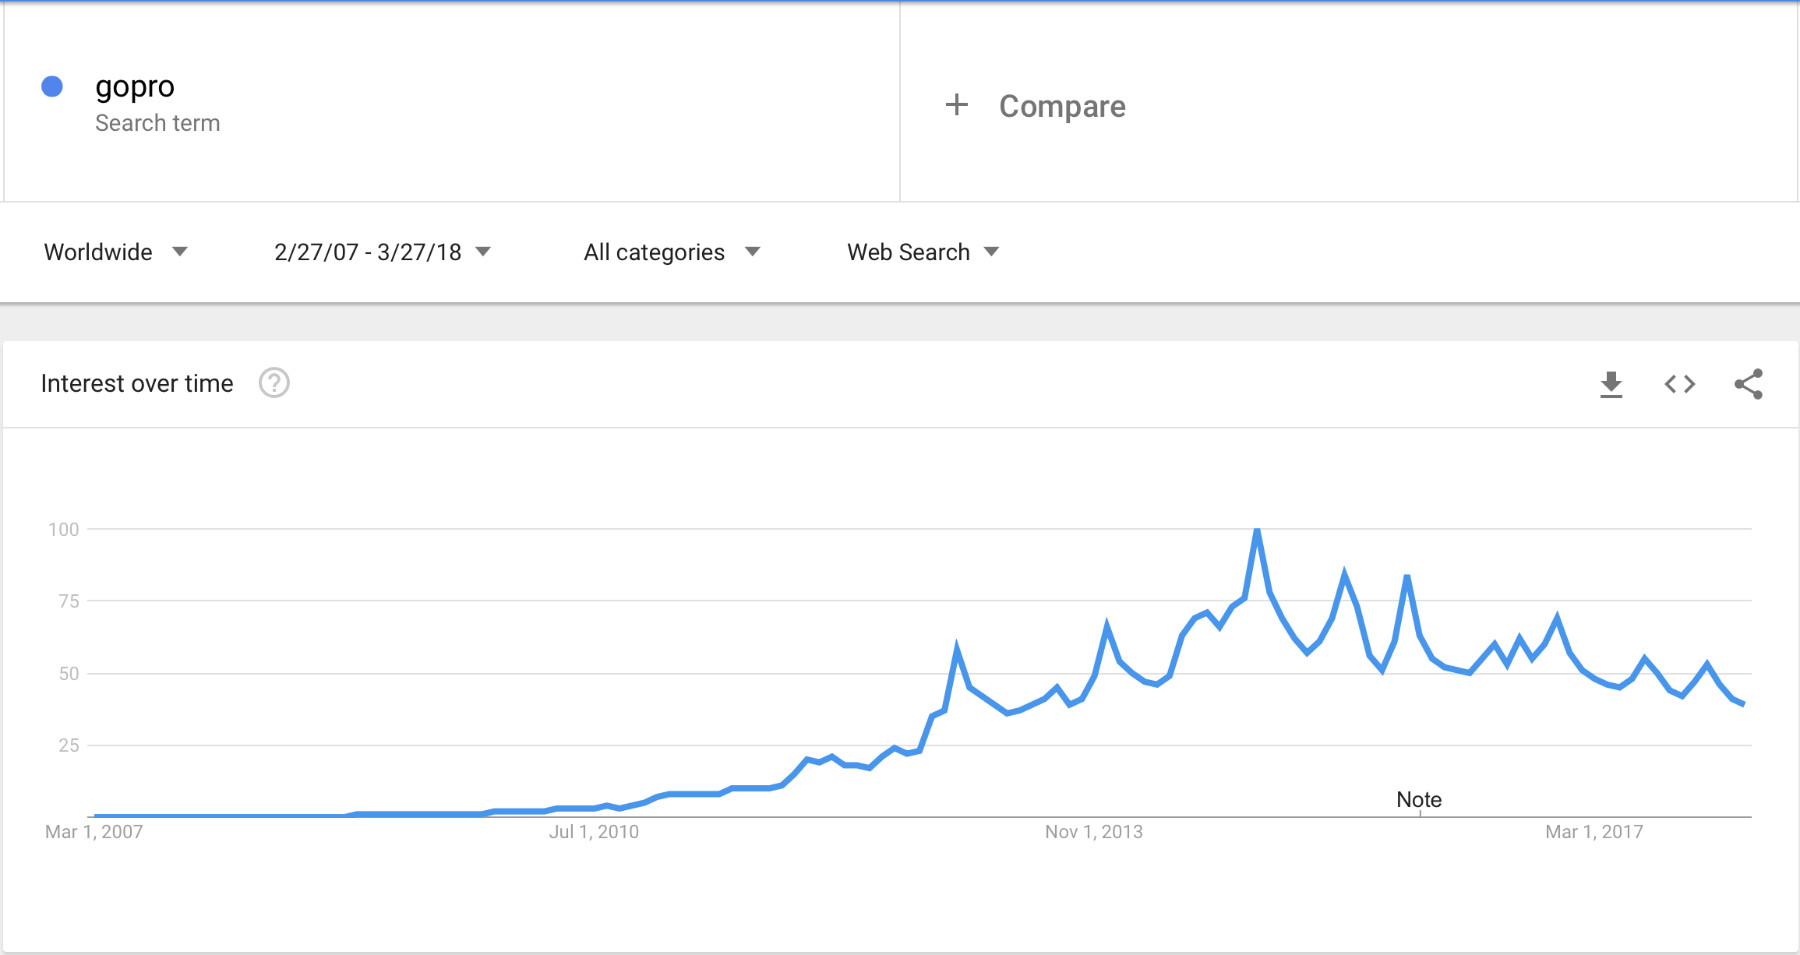Click the Jul 1, 2010 axis label
This screenshot has width=1800, height=955.
click(x=593, y=832)
